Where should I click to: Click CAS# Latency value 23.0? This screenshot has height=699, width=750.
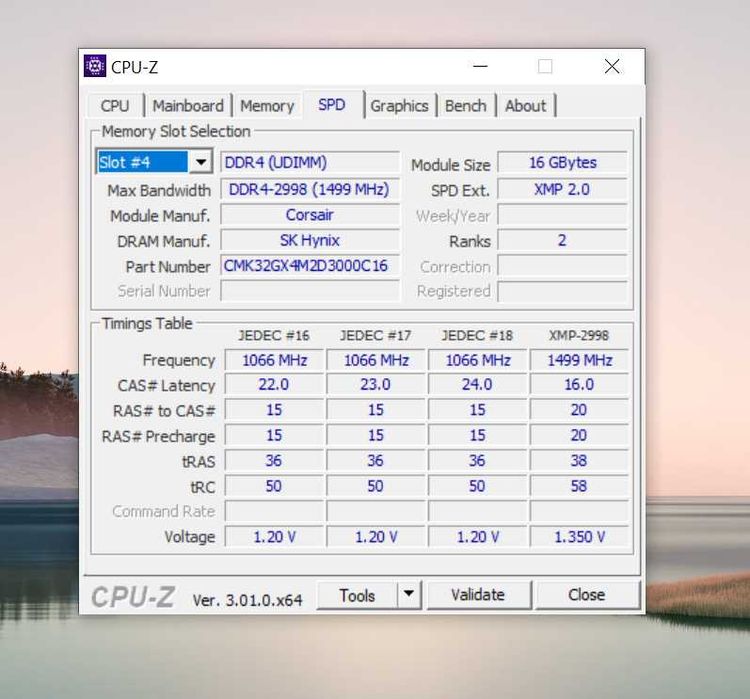coord(376,384)
